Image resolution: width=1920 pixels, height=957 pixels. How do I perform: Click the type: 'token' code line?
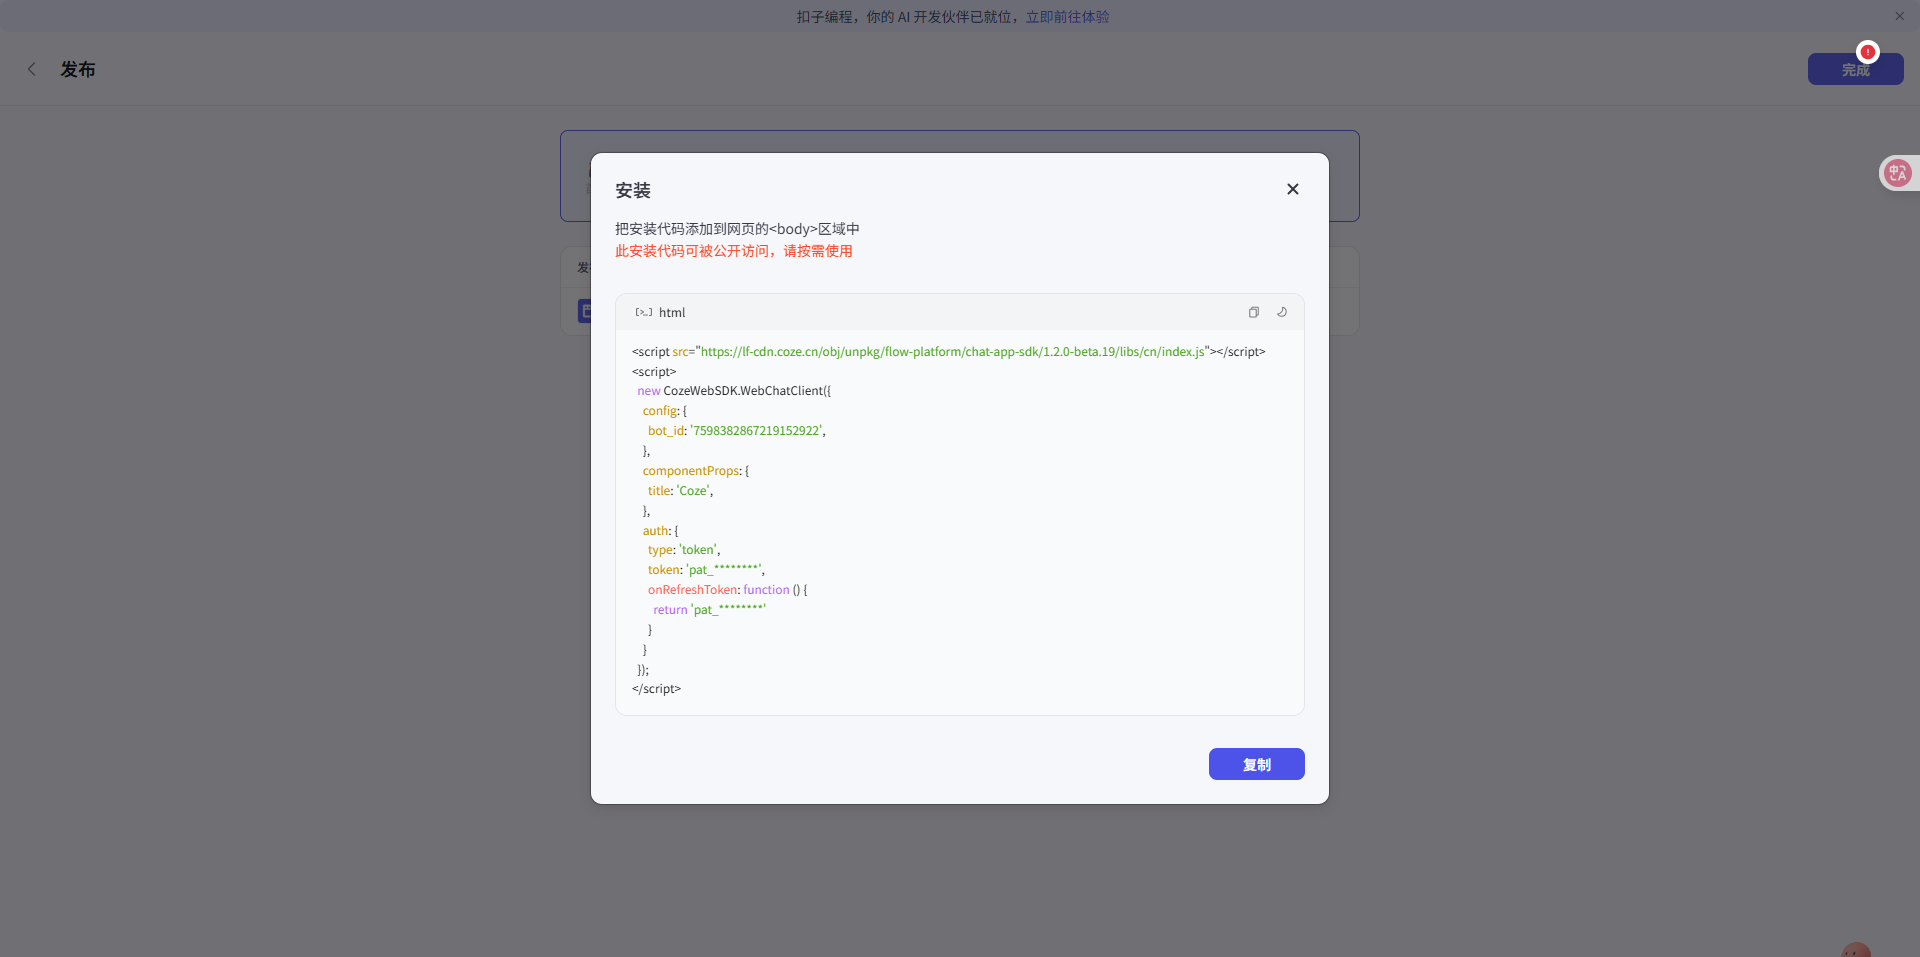click(x=684, y=550)
